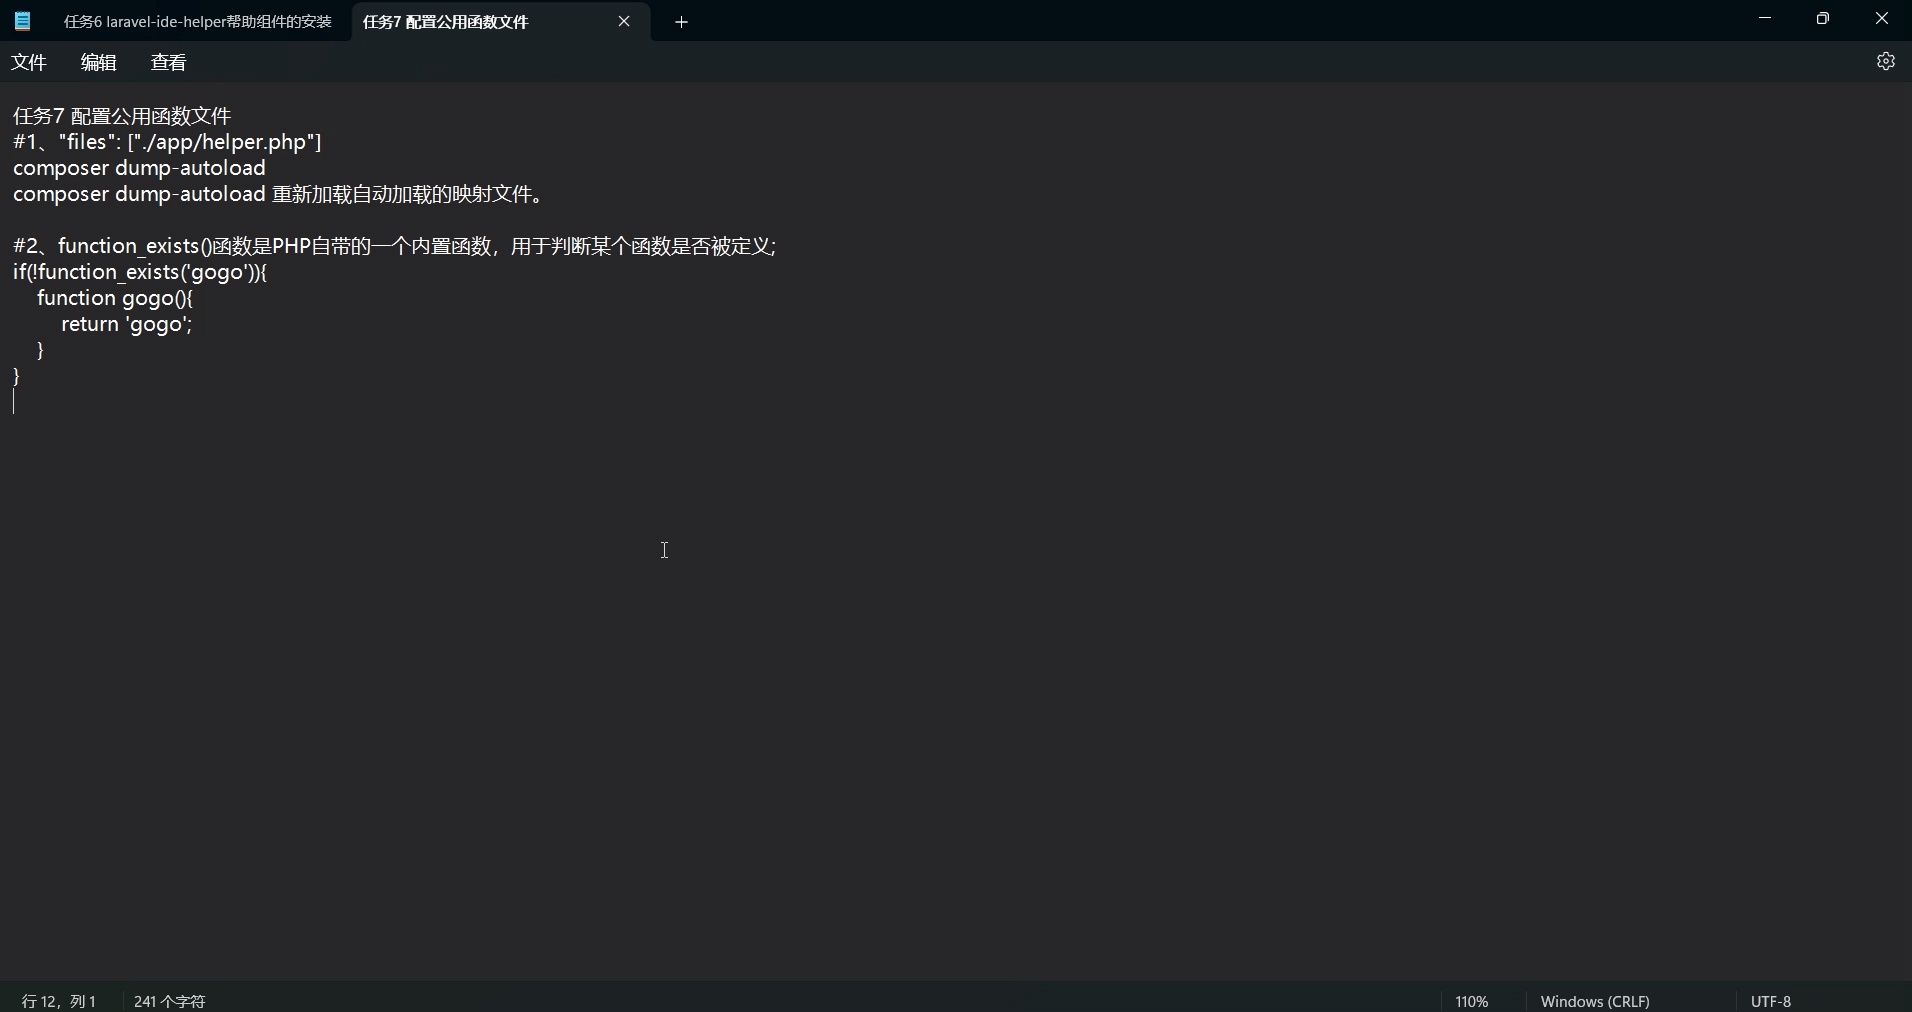
Task: Place cursor on the composer dump-autoload line
Action: (139, 168)
